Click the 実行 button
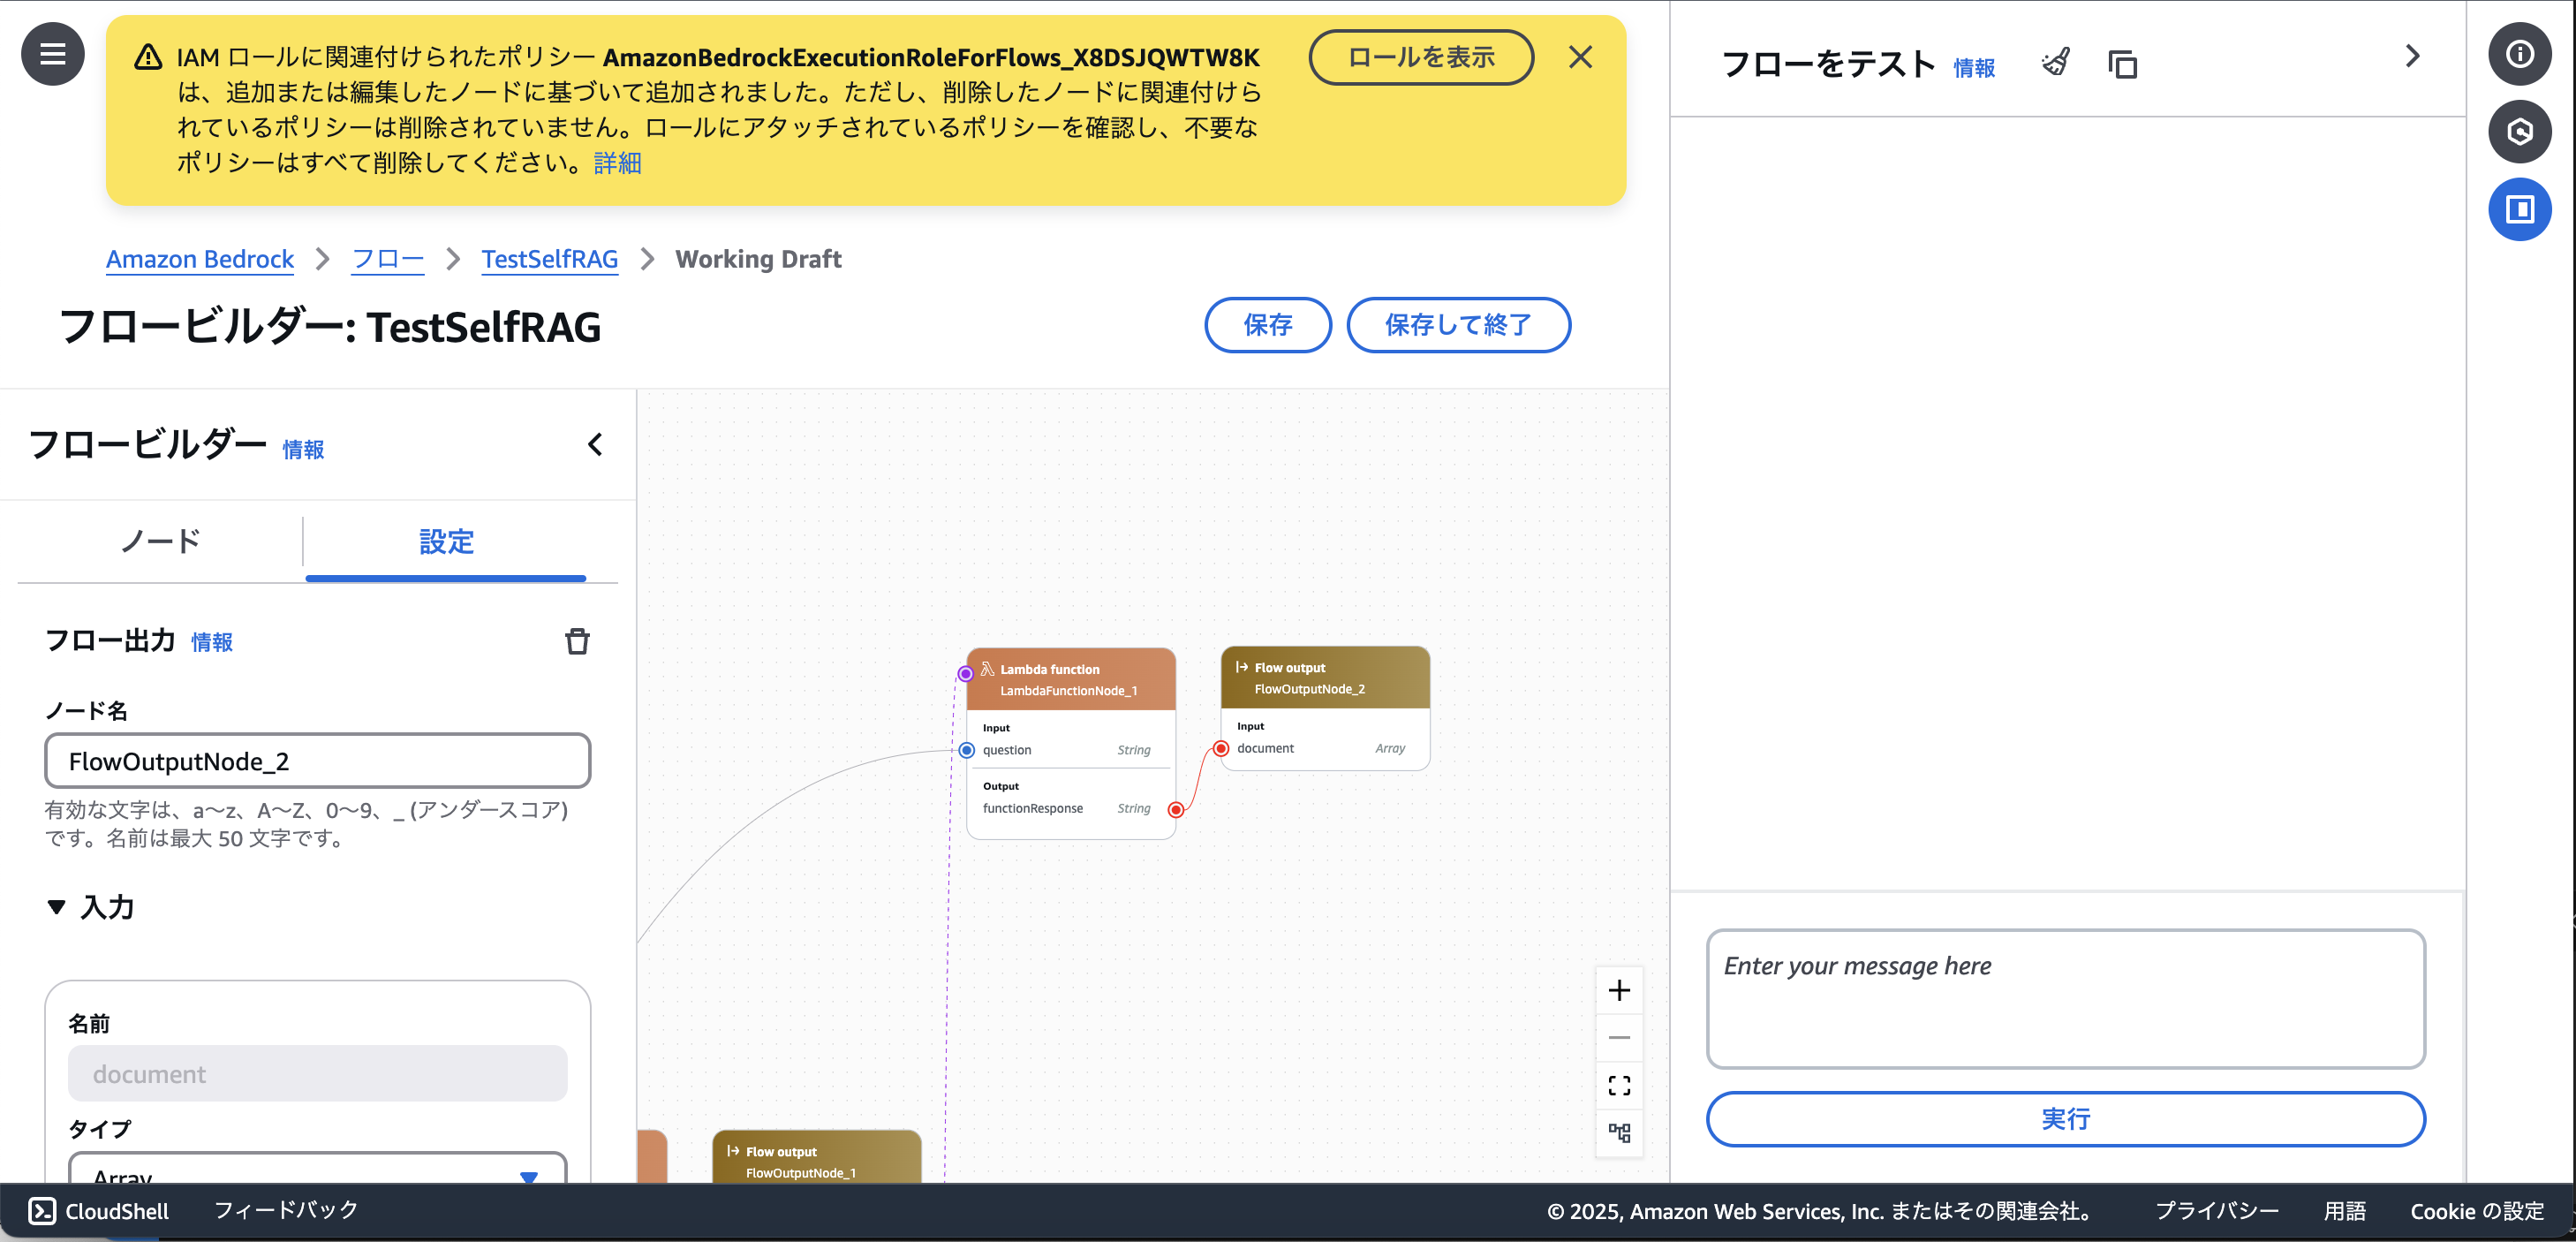This screenshot has width=2576, height=1242. [2065, 1119]
